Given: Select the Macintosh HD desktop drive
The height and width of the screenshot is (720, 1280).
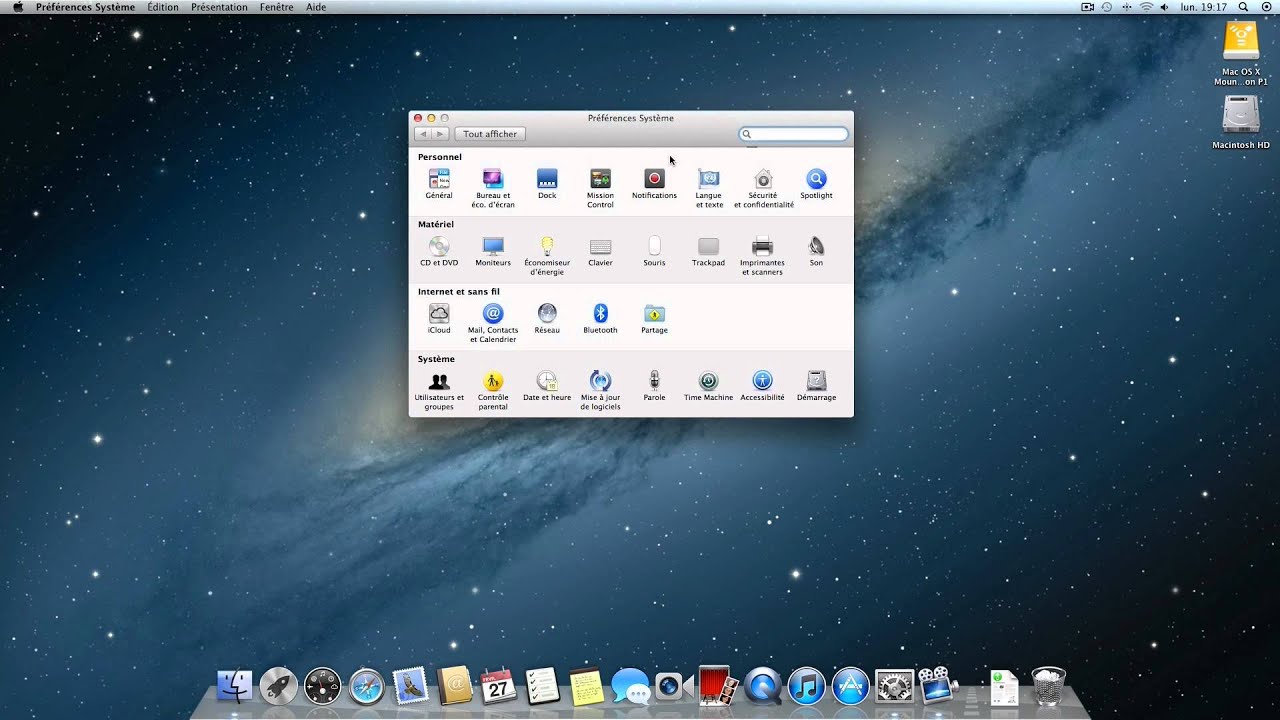Looking at the screenshot, I should [1241, 123].
